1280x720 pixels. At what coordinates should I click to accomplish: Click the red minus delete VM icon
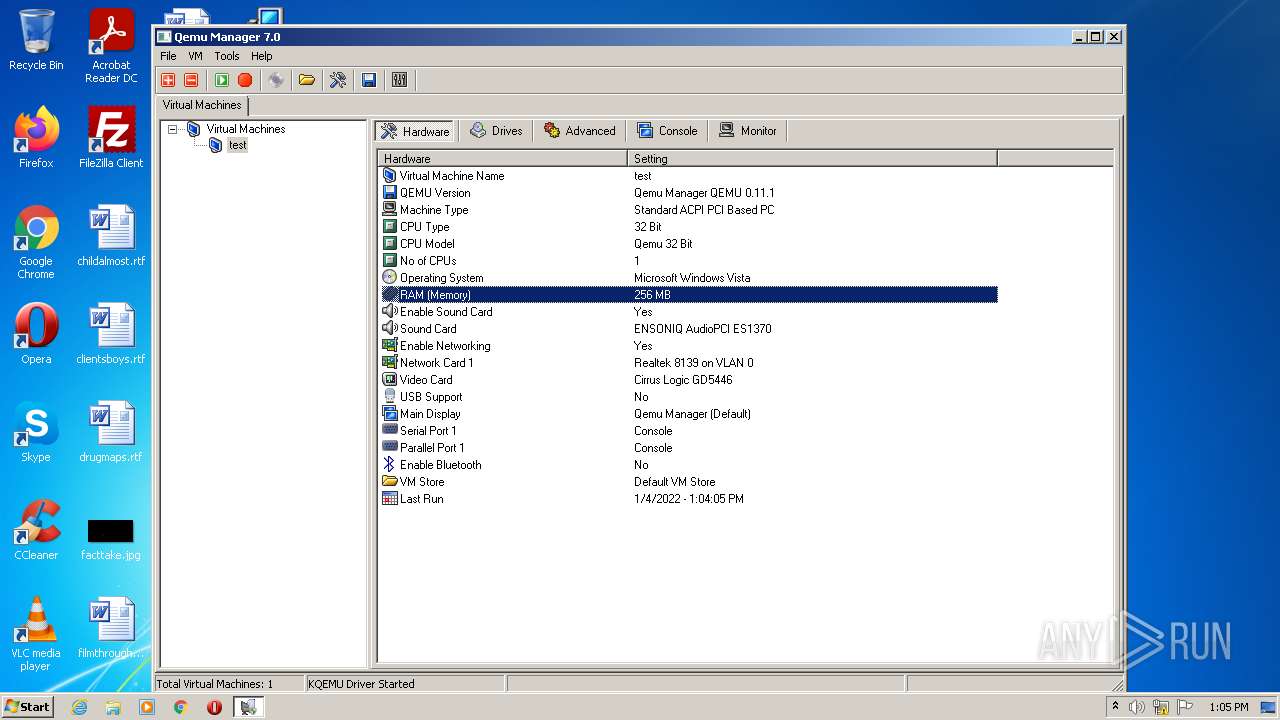191,80
